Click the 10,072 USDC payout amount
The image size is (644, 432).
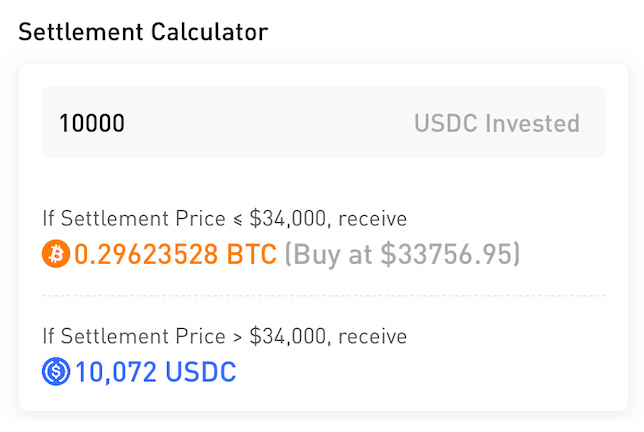pos(156,372)
